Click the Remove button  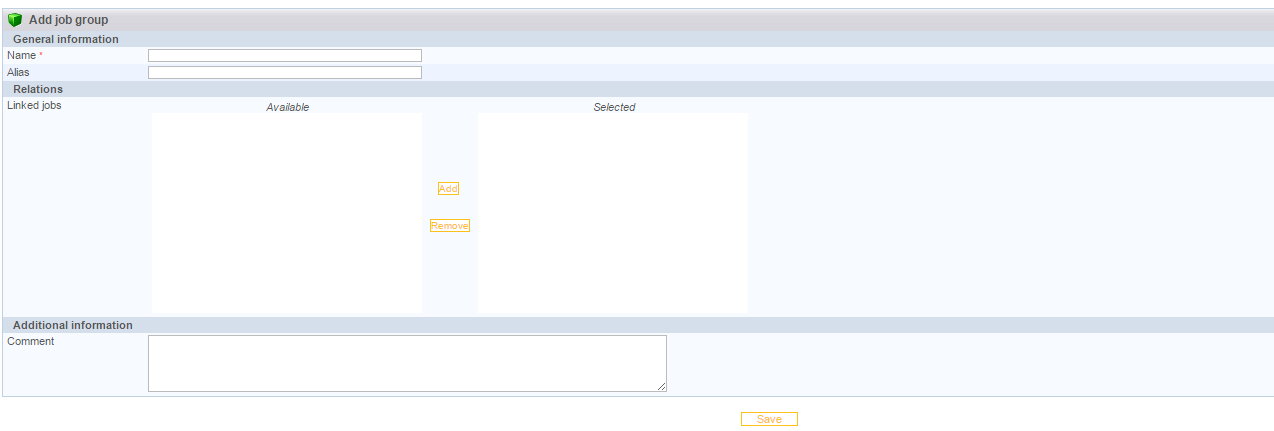pyautogui.click(x=450, y=226)
